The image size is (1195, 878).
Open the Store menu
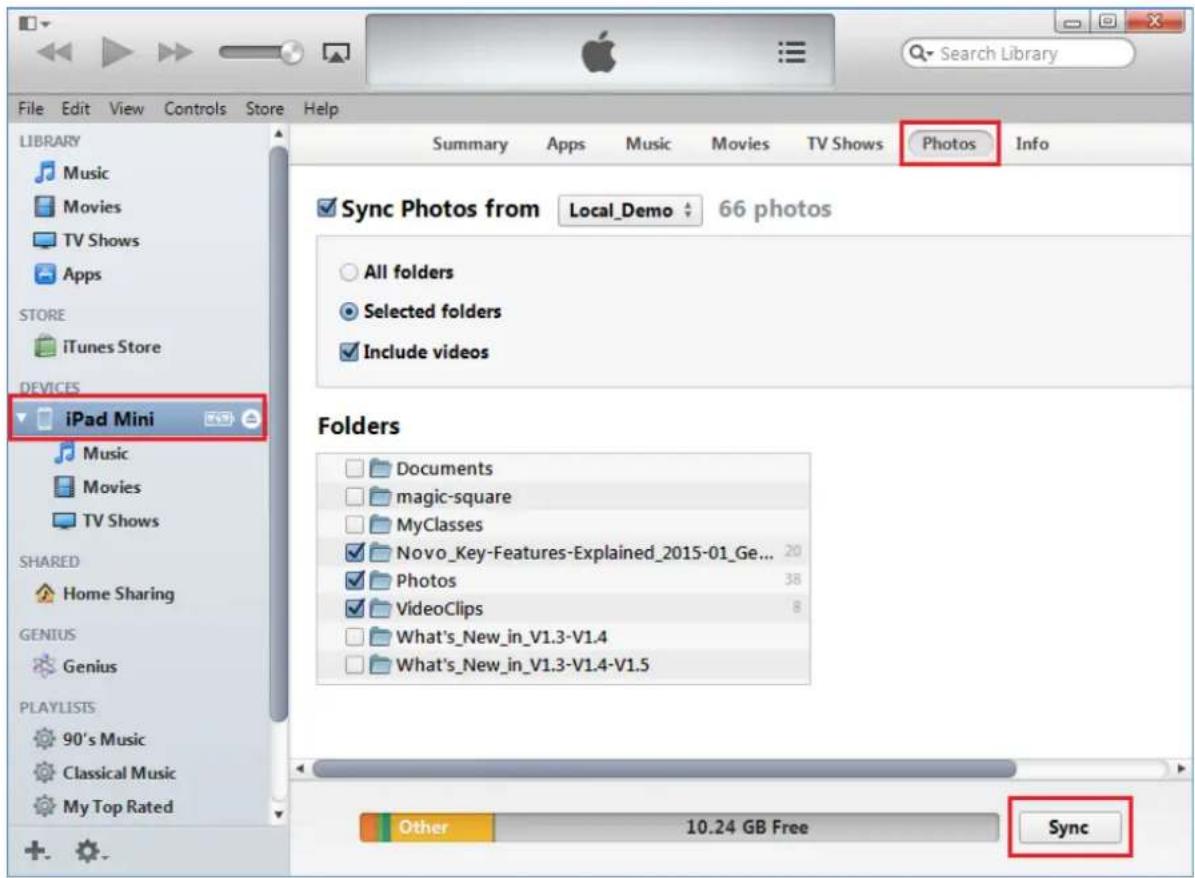coord(264,109)
